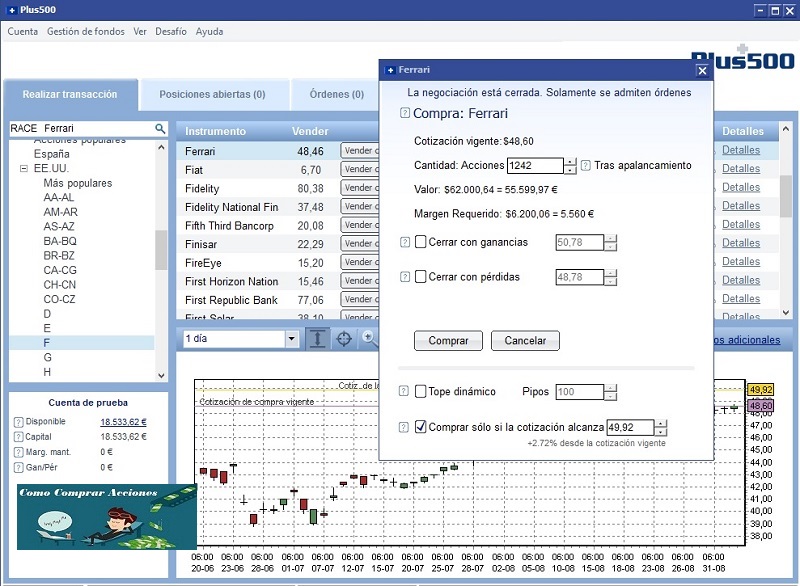Click the search magnifier icon in instrument search

160,129
